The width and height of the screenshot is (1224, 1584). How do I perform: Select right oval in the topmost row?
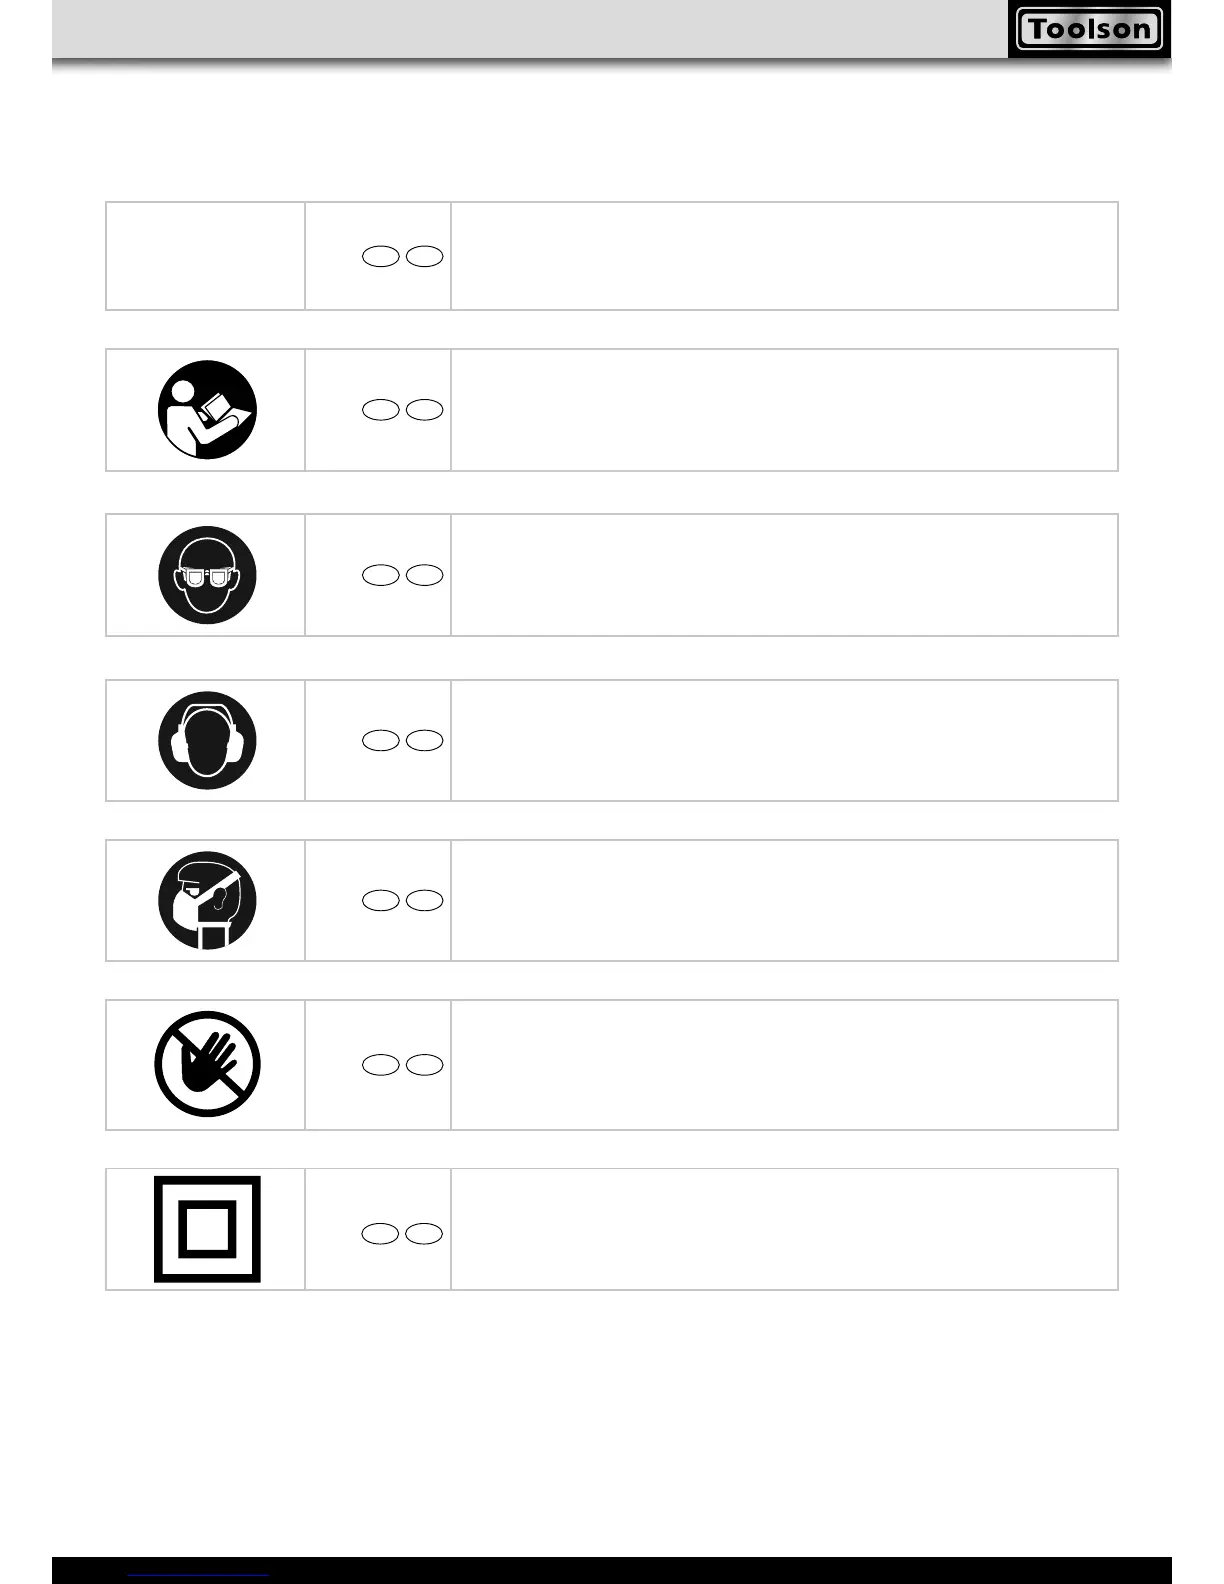[x=424, y=257]
